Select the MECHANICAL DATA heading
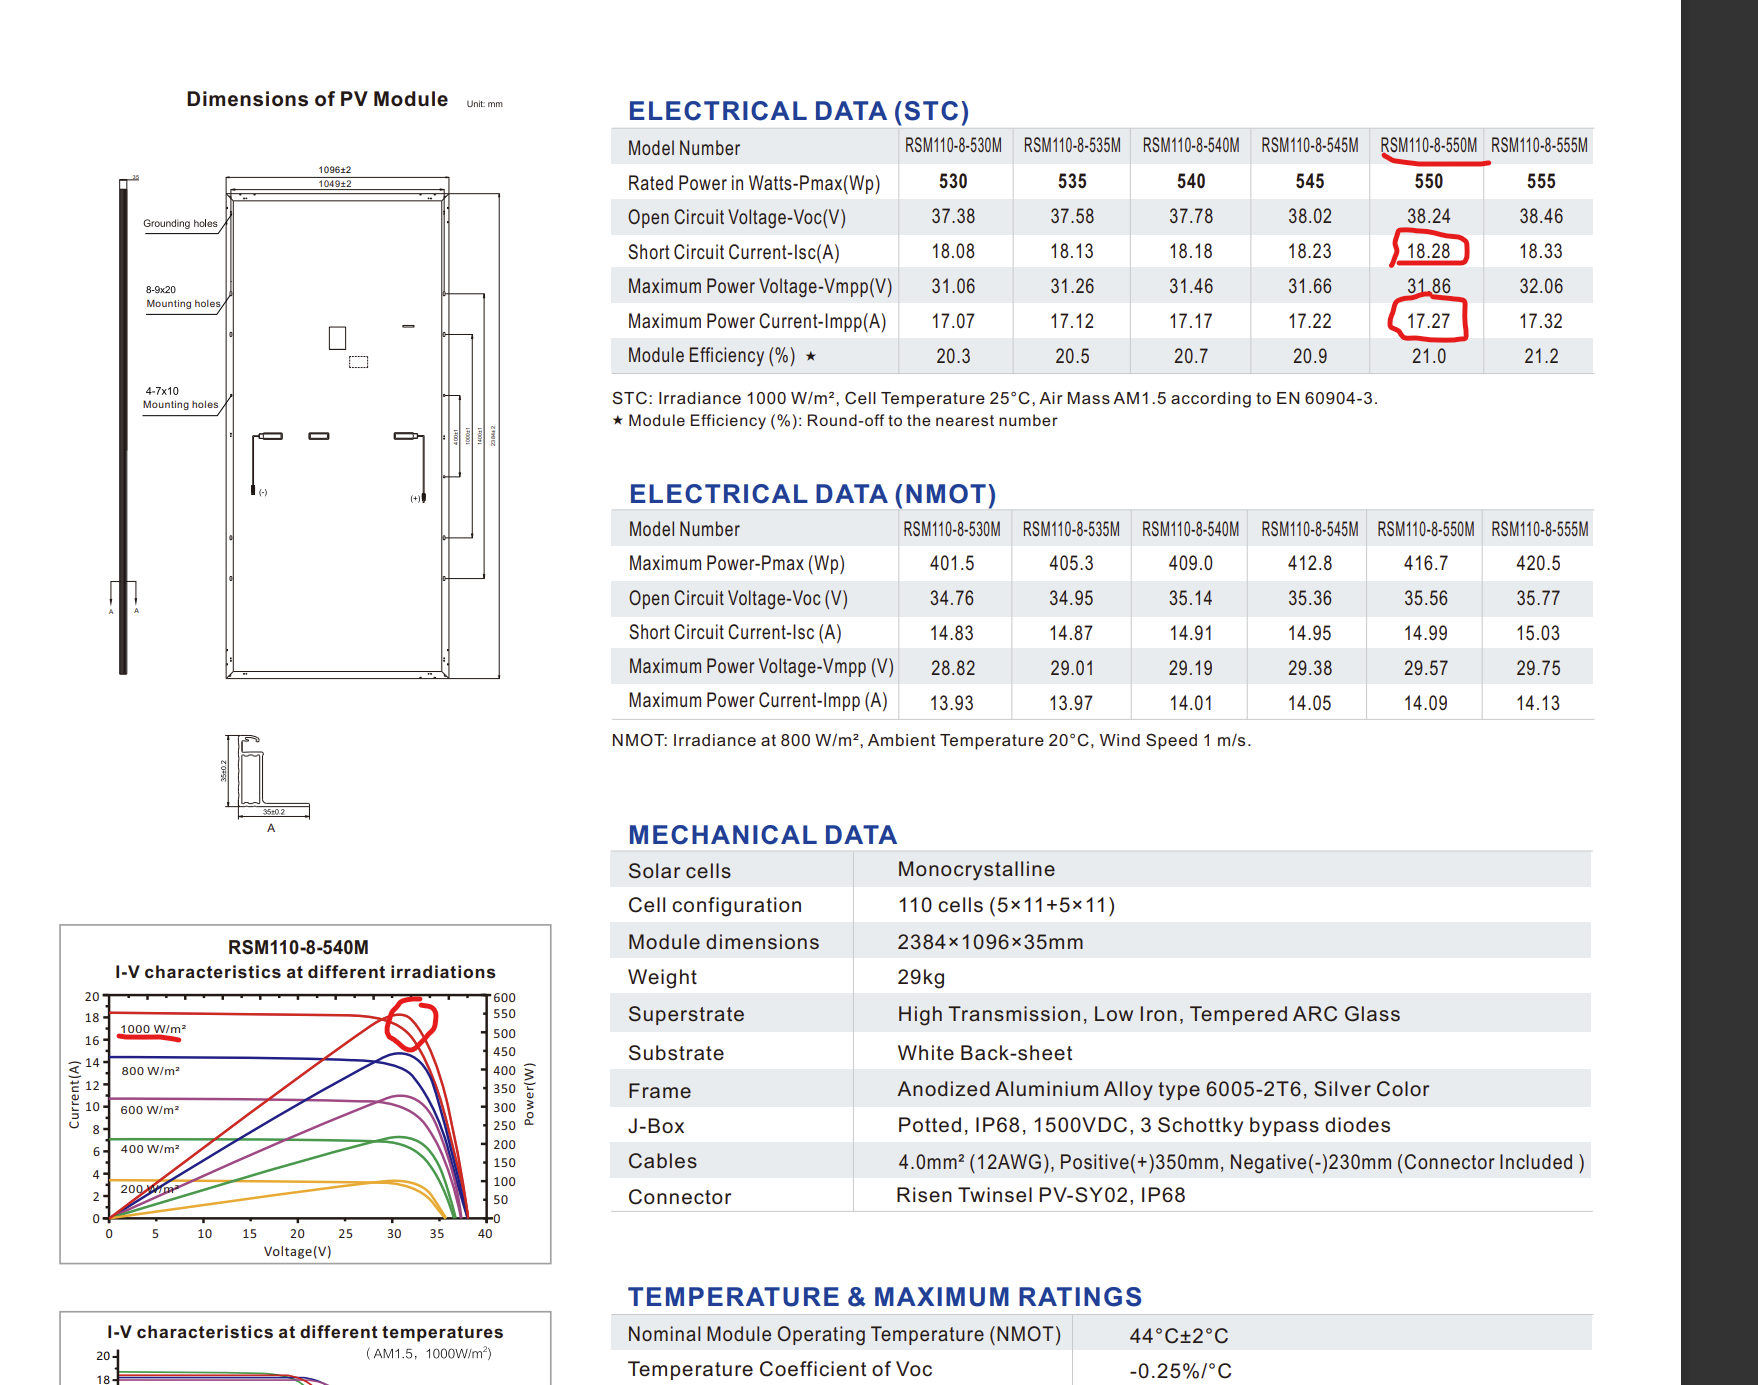Viewport: 1758px width, 1385px height. pos(762,835)
